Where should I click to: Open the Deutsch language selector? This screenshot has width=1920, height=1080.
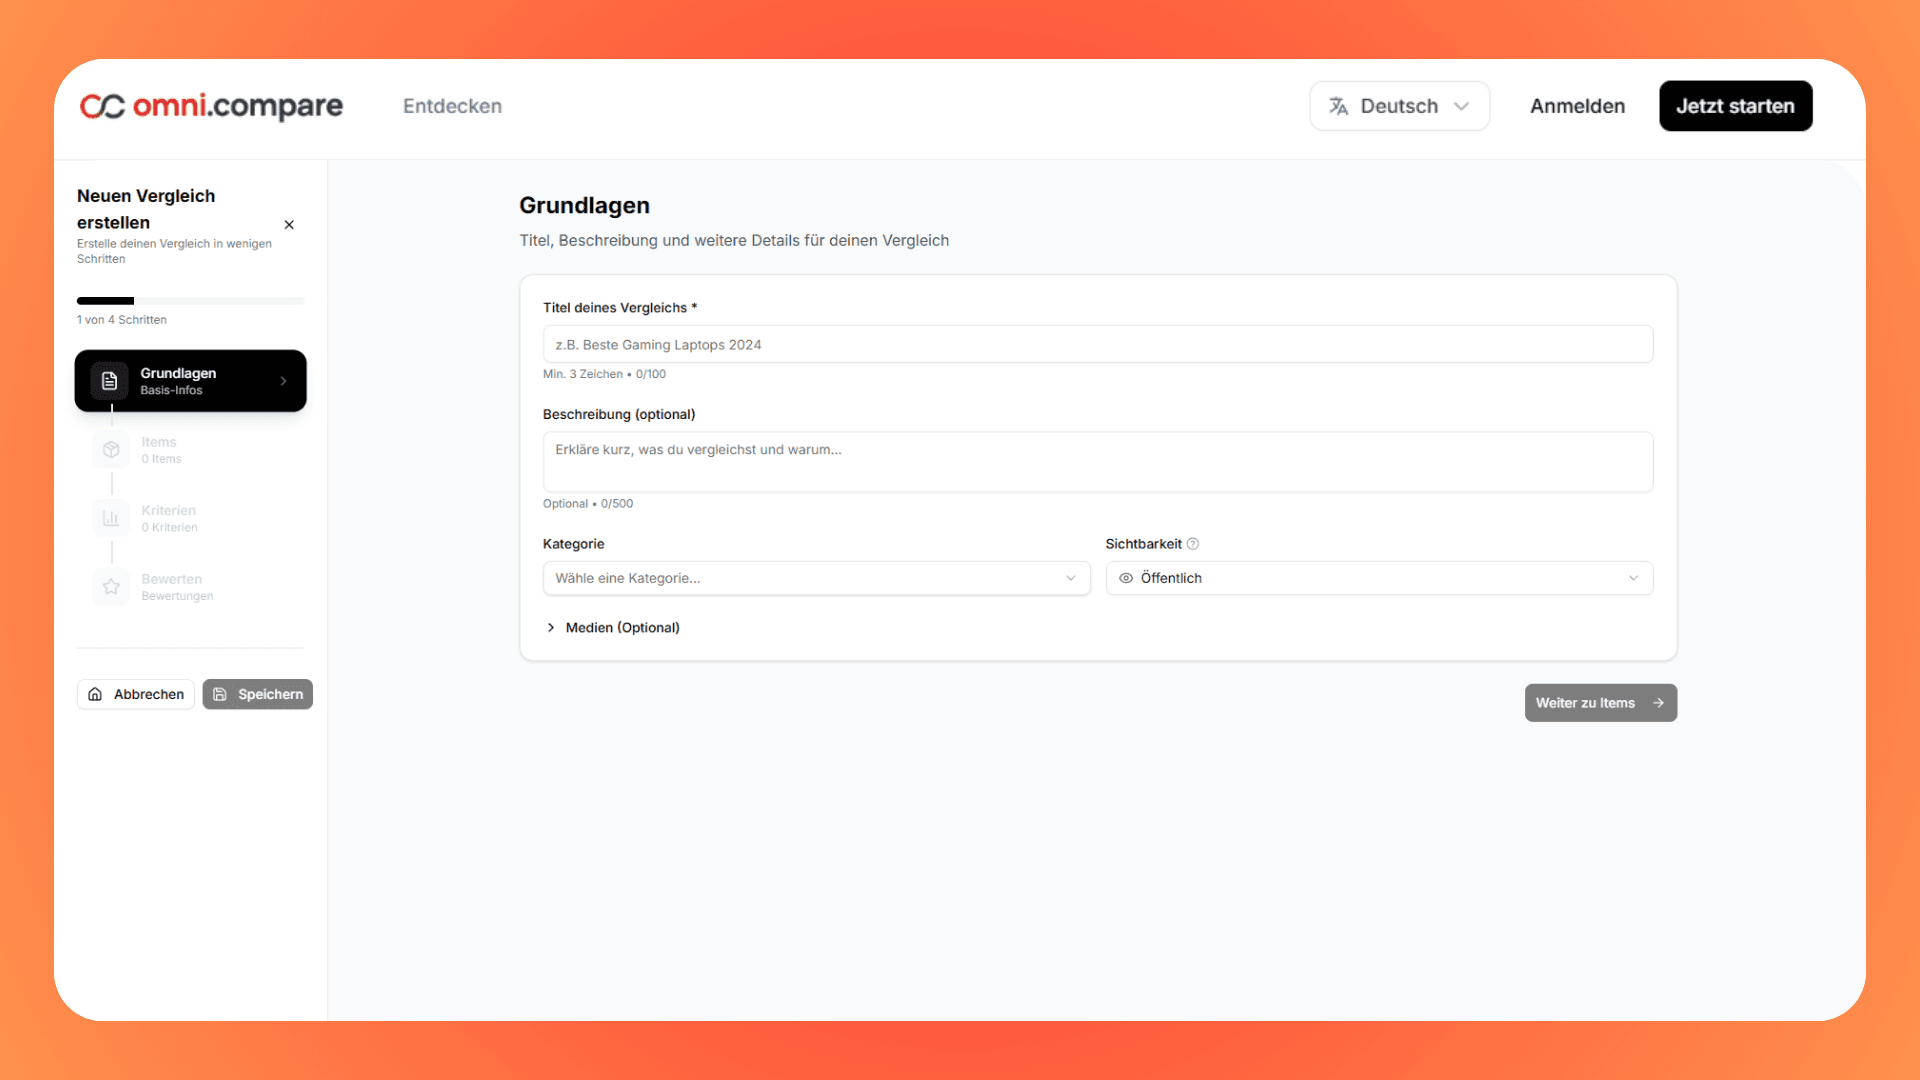pos(1399,105)
